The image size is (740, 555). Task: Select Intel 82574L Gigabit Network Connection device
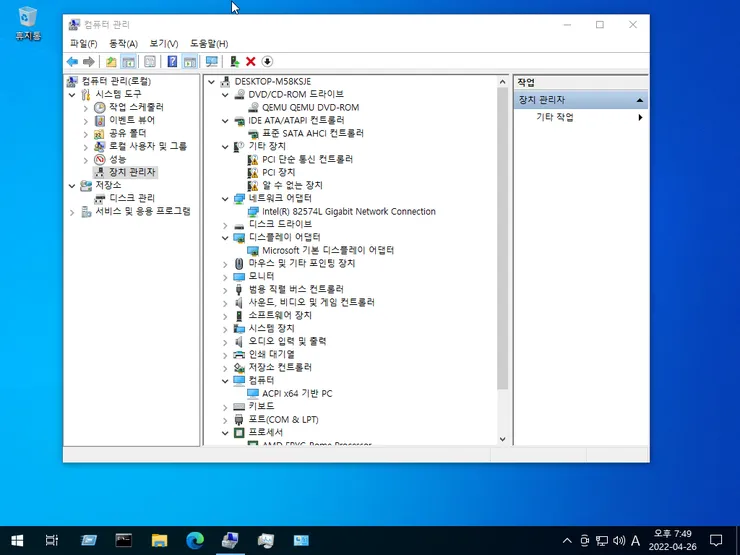coord(349,211)
